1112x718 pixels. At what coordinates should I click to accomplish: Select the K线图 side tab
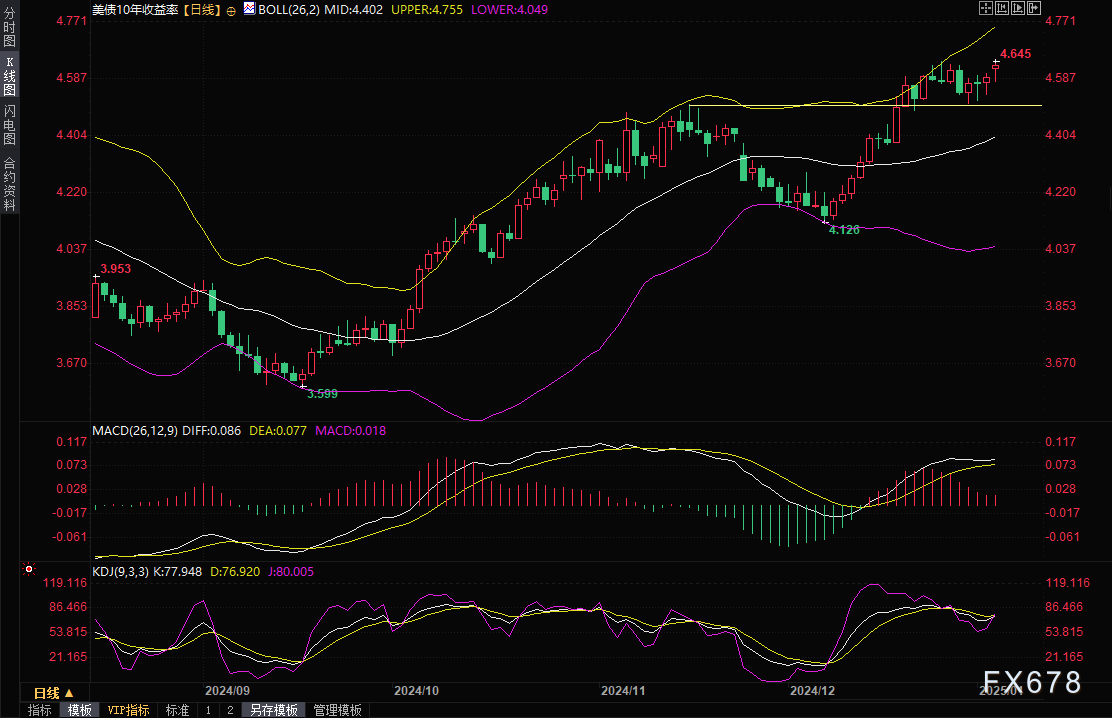pos(9,77)
